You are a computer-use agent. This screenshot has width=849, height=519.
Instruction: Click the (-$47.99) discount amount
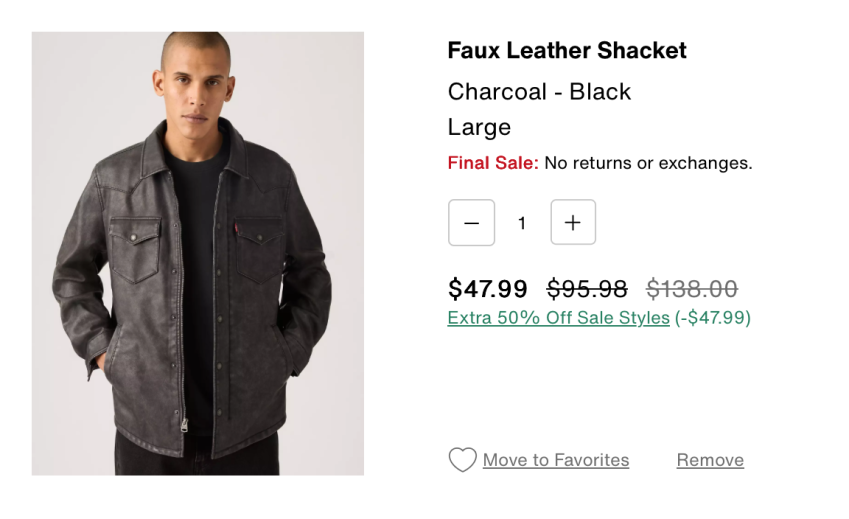tap(713, 318)
